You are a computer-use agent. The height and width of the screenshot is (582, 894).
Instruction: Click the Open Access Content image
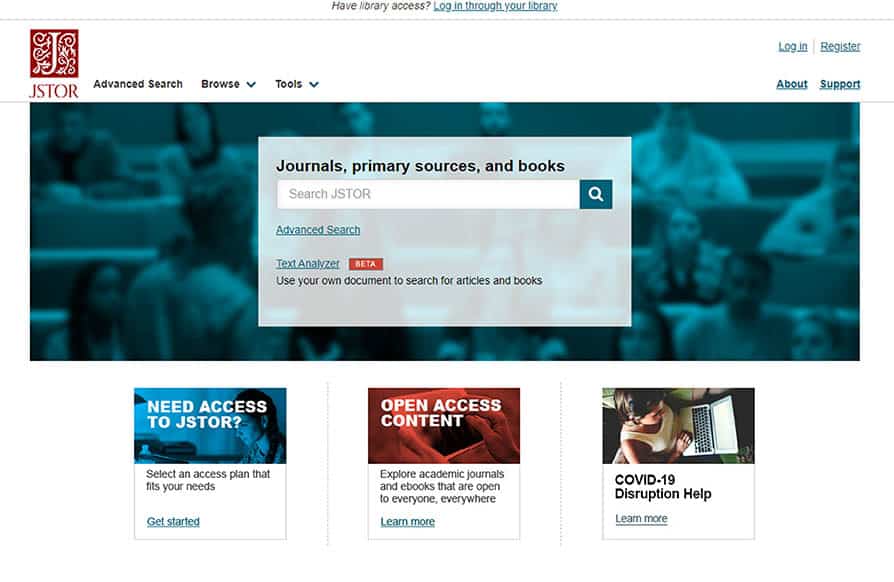(x=444, y=426)
